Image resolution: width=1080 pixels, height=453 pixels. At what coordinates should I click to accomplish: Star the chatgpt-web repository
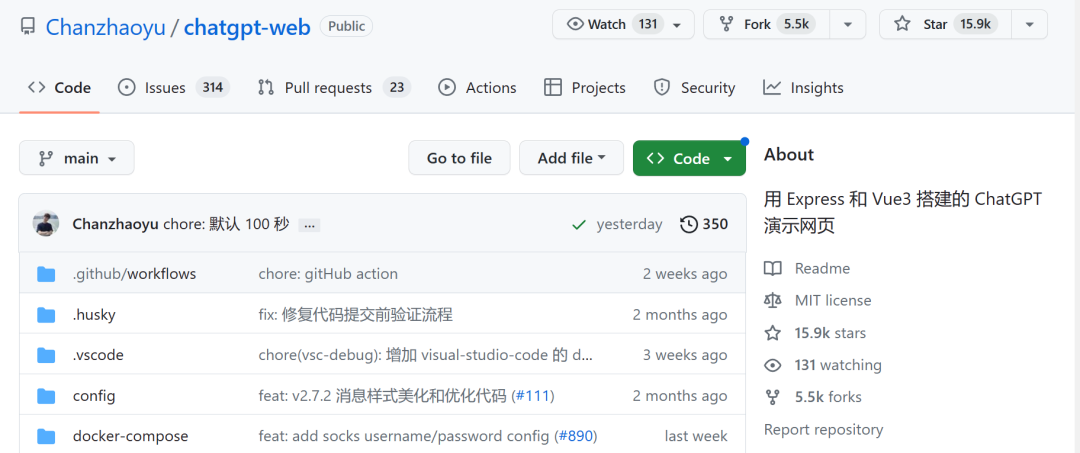click(946, 25)
